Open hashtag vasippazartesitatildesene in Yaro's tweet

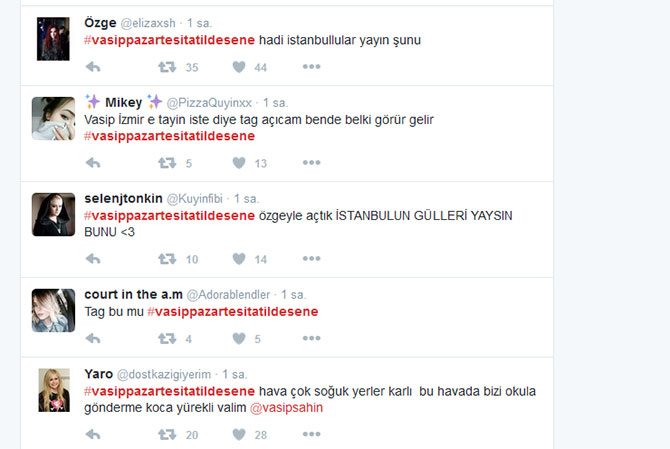click(169, 391)
